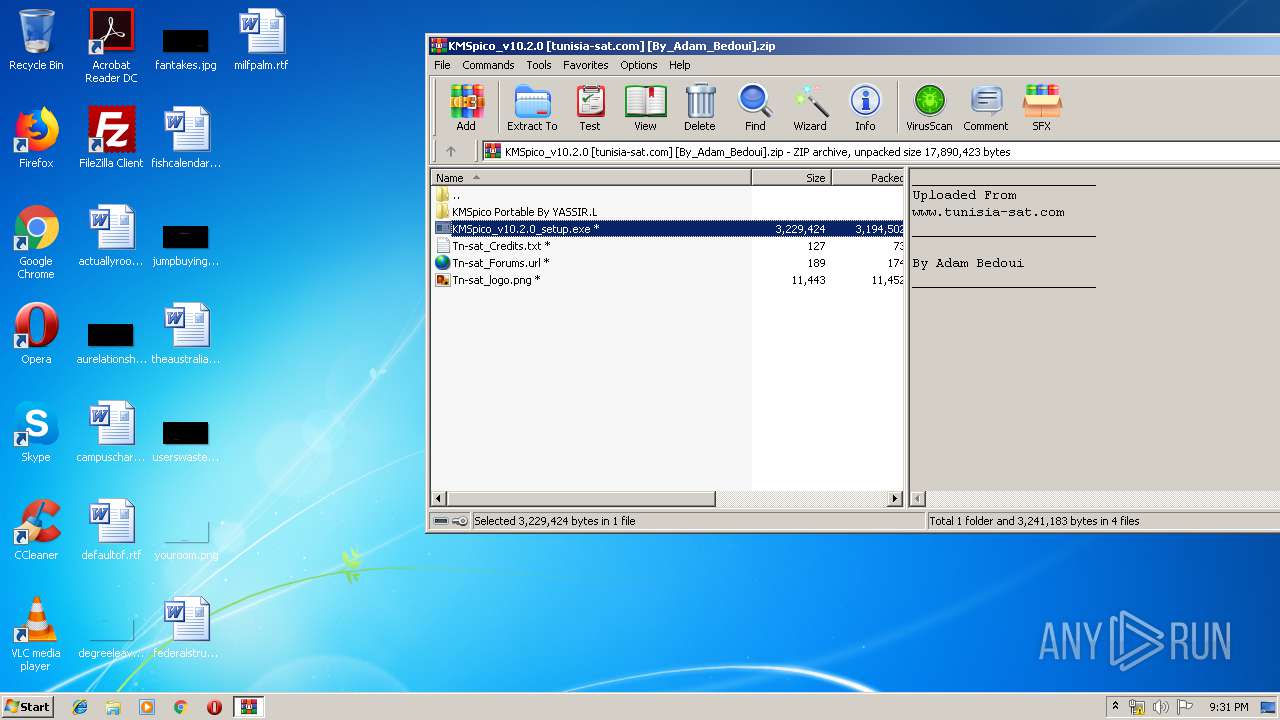Click volume speaker tray icon
The width and height of the screenshot is (1280, 720).
[x=1160, y=707]
